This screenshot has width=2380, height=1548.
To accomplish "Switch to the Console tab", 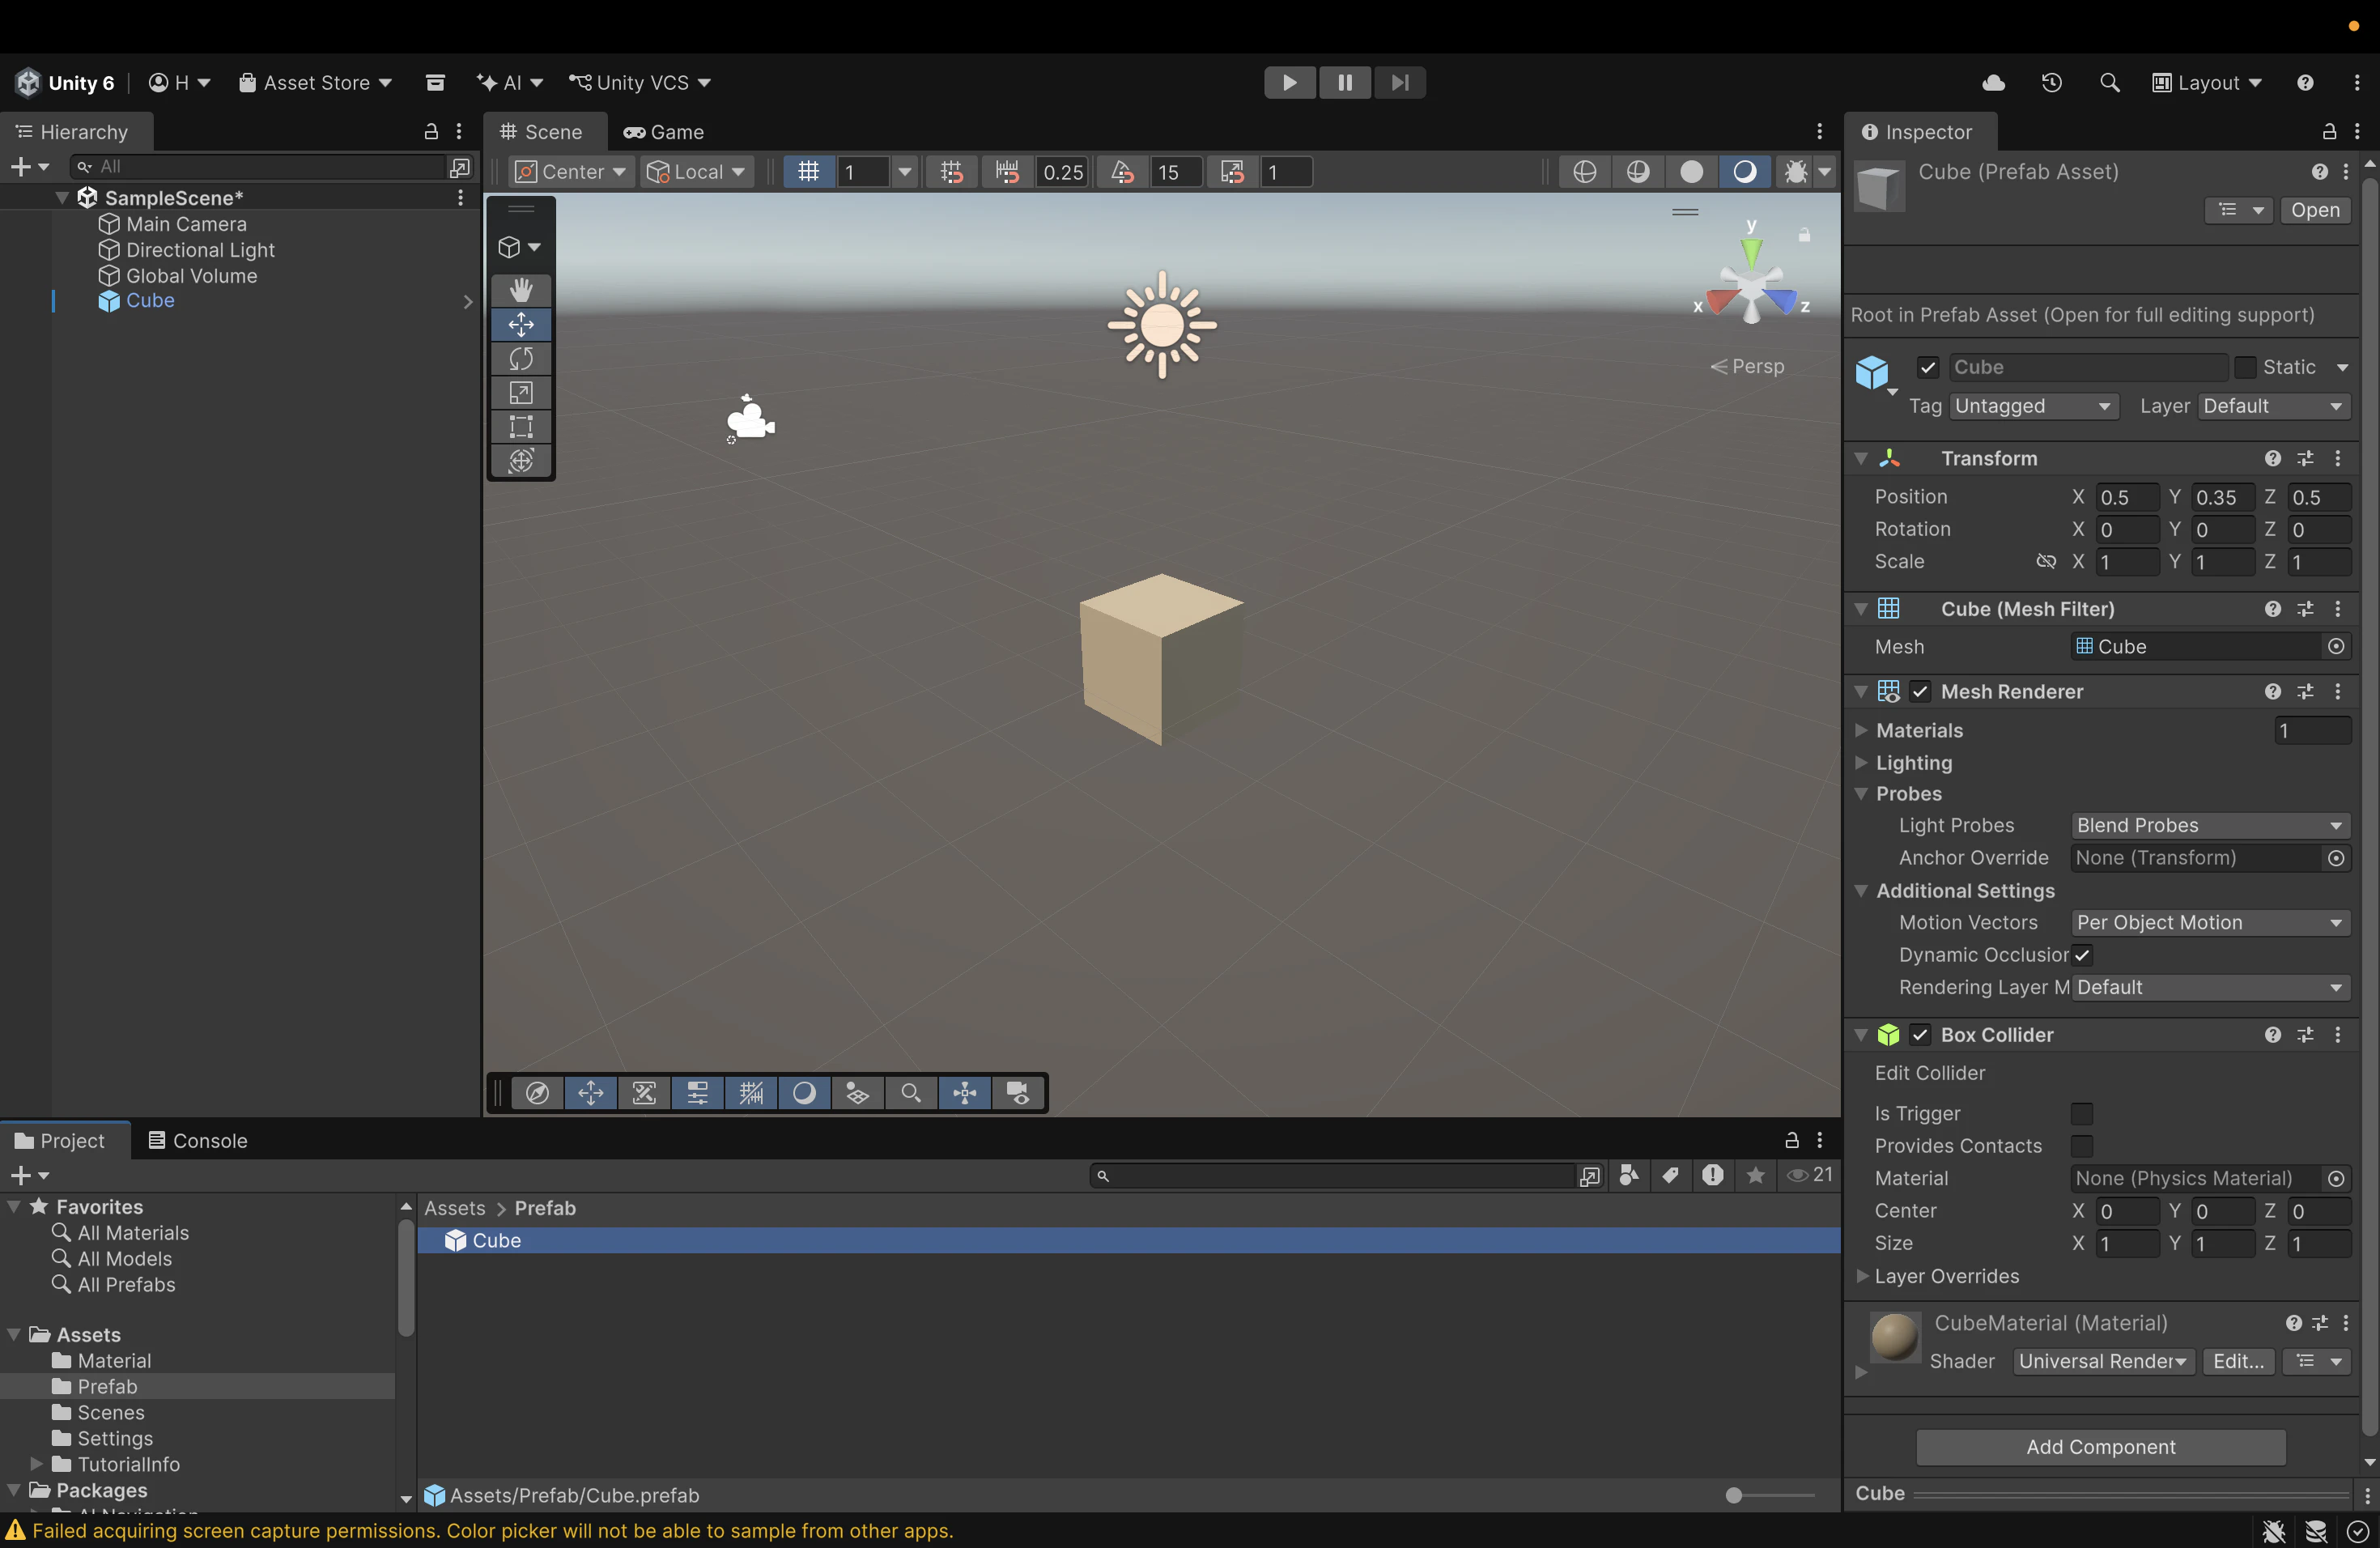I will [198, 1141].
